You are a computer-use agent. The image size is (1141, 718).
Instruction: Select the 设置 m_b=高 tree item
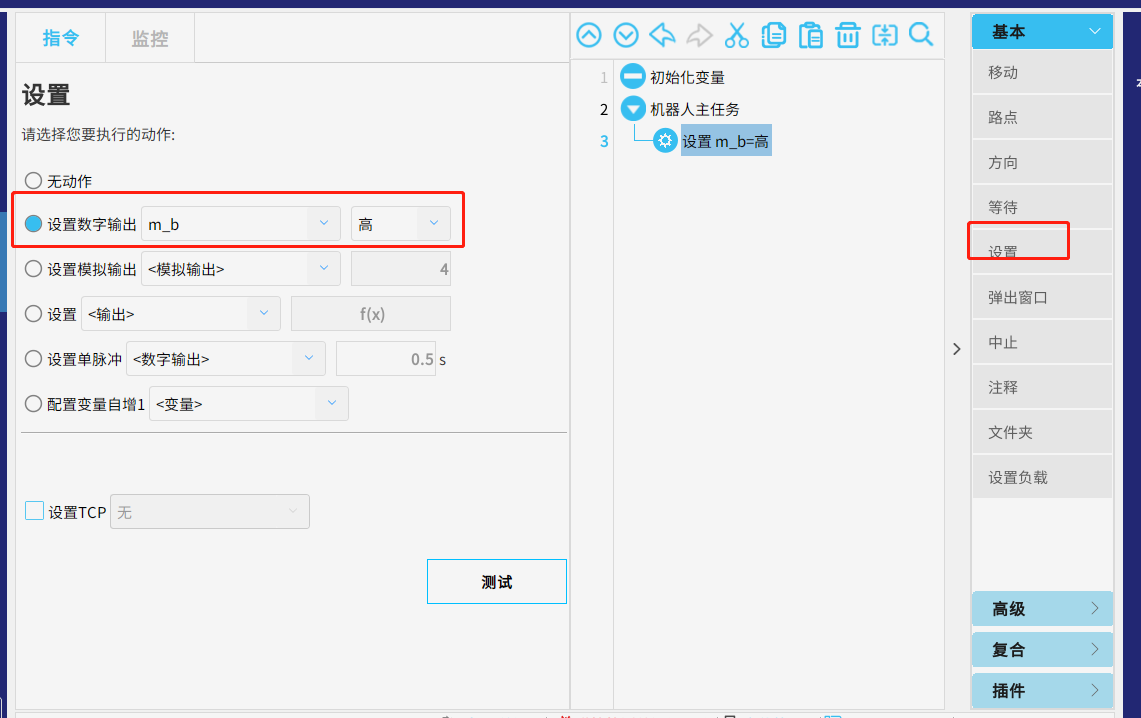tap(725, 142)
